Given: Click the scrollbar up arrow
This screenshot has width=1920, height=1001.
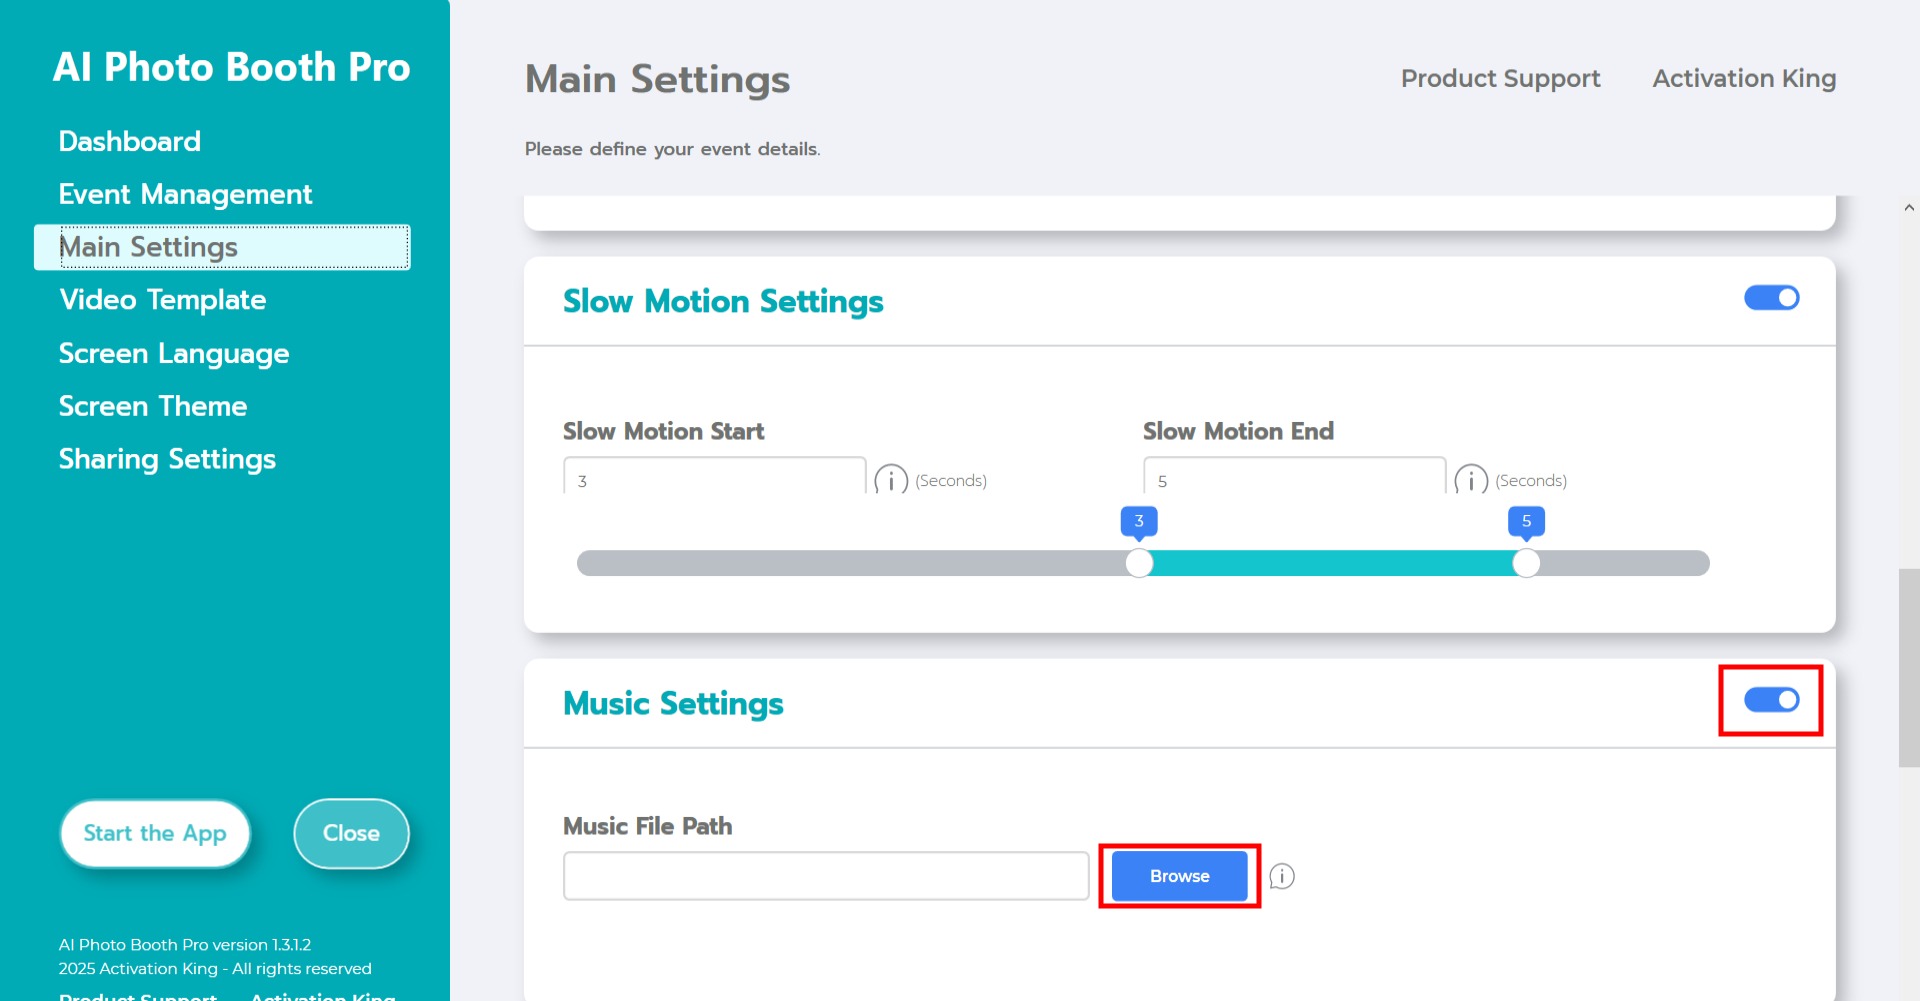Looking at the screenshot, I should pos(1909,208).
